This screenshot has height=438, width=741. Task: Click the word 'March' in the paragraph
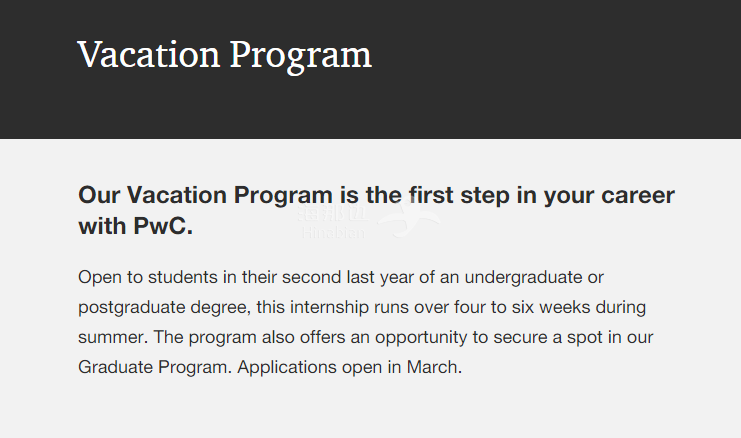(432, 367)
